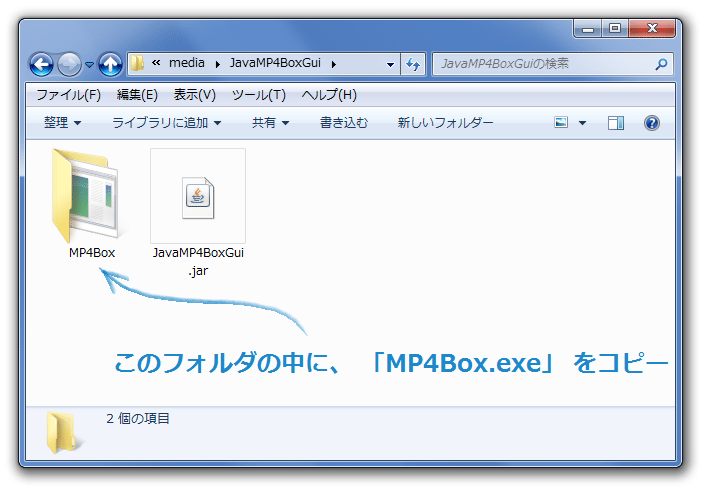This screenshot has height=490, width=703.
Task: Expand subfolders arrow after media
Action: click(x=218, y=65)
